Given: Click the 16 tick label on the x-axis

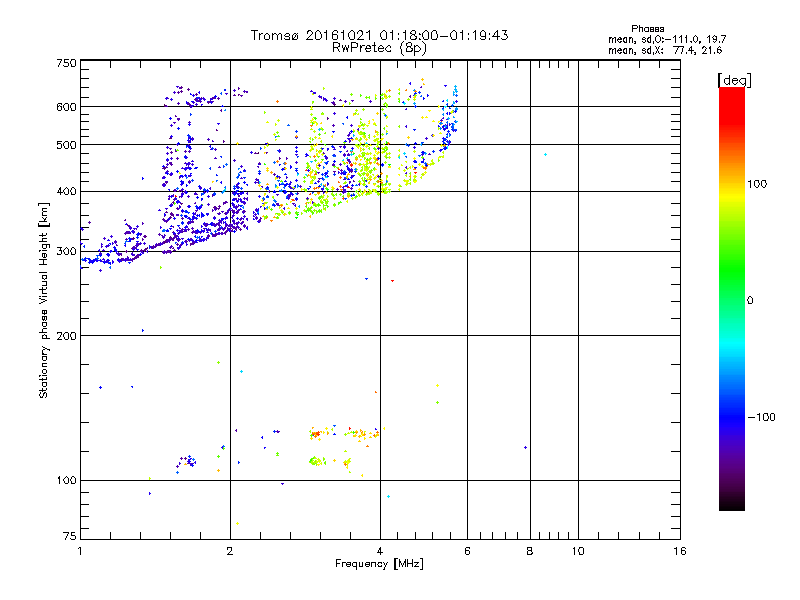Looking at the screenshot, I should (x=679, y=551).
